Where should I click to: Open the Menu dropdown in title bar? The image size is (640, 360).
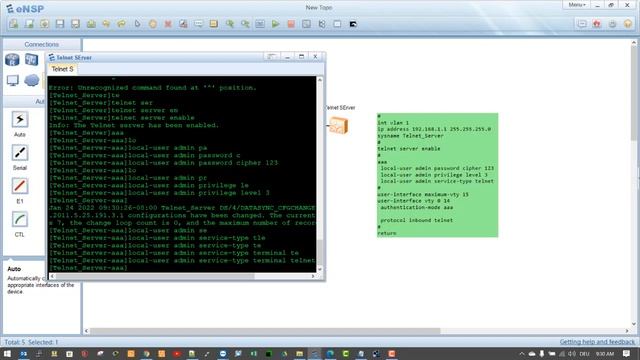pos(577,5)
